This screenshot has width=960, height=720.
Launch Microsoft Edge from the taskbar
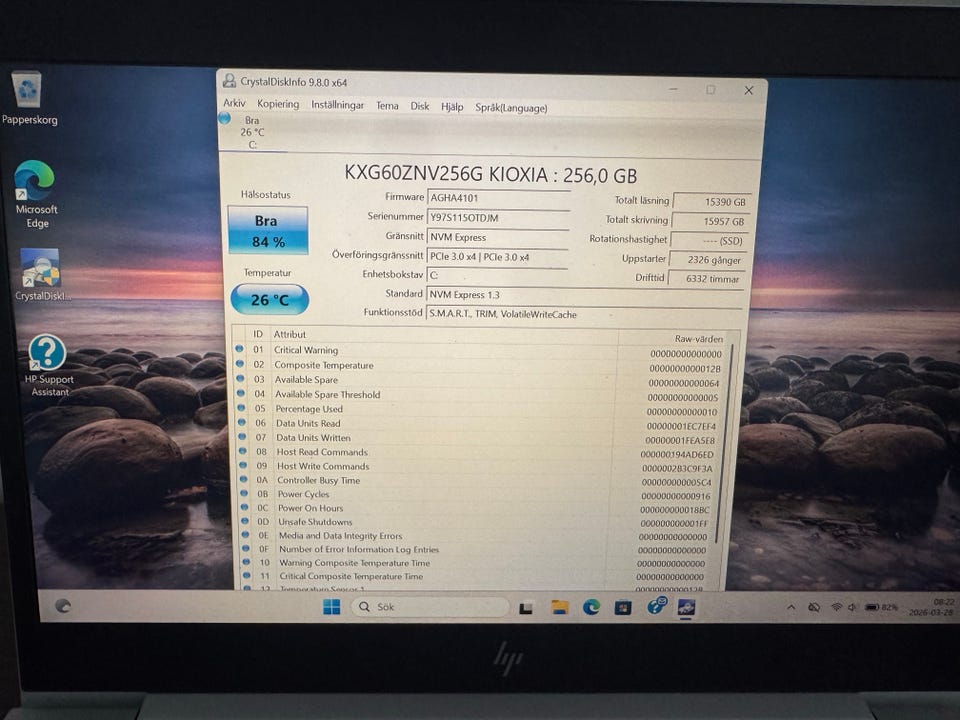click(591, 607)
